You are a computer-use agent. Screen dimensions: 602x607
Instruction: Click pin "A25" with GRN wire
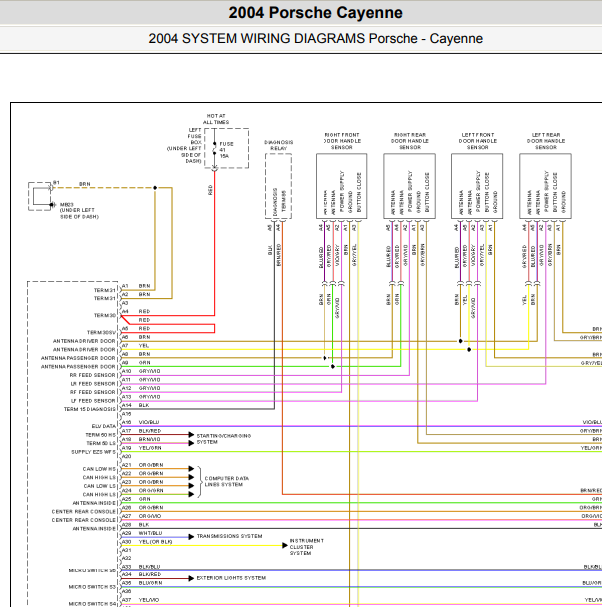click(x=127, y=499)
